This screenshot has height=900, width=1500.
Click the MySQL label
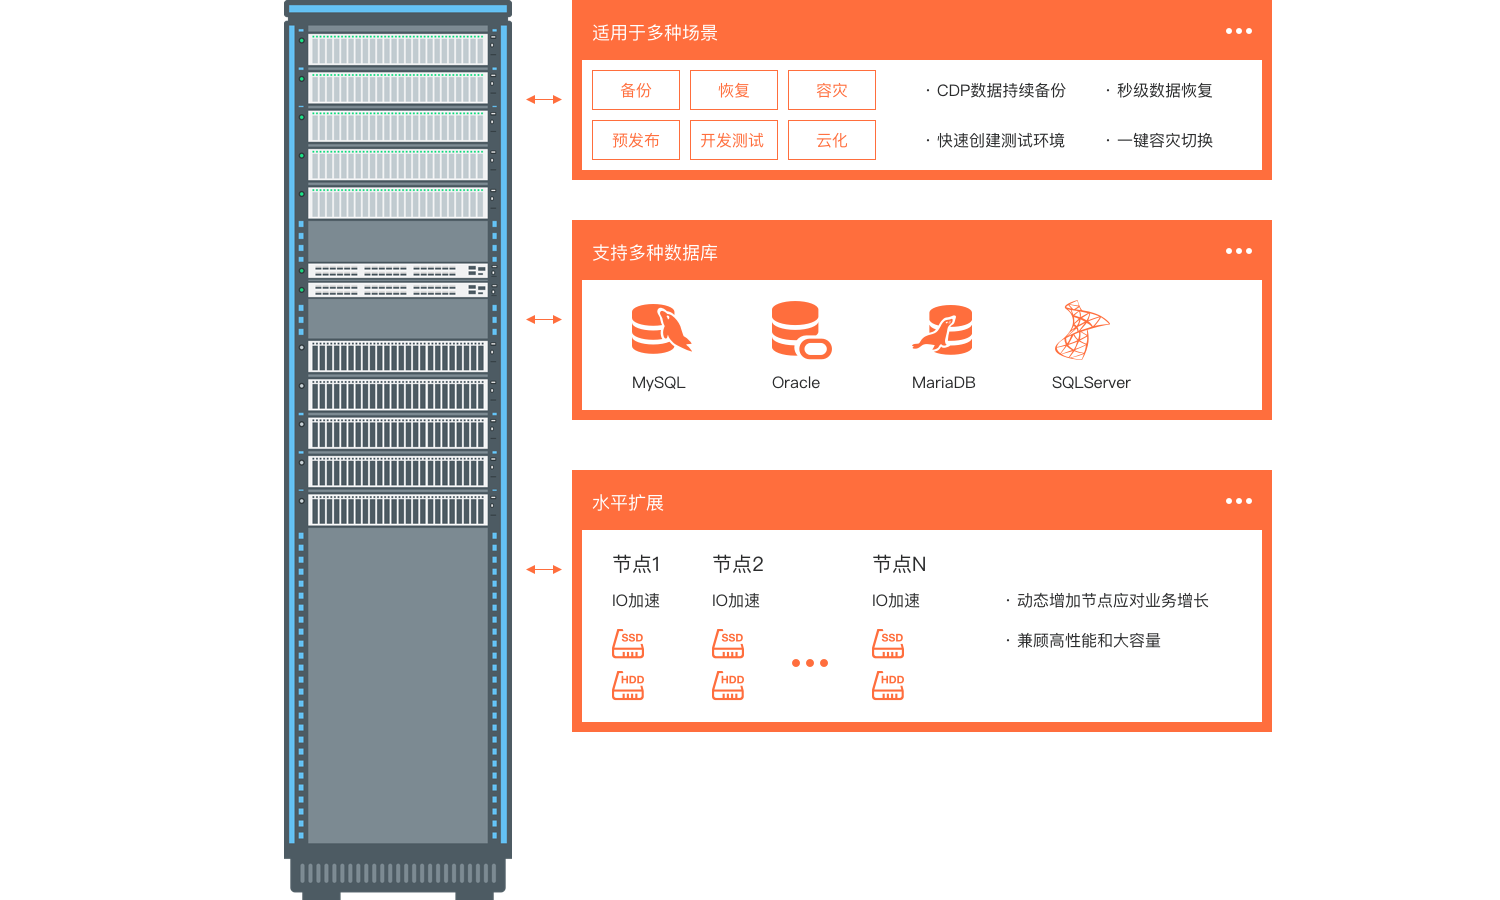click(x=659, y=383)
